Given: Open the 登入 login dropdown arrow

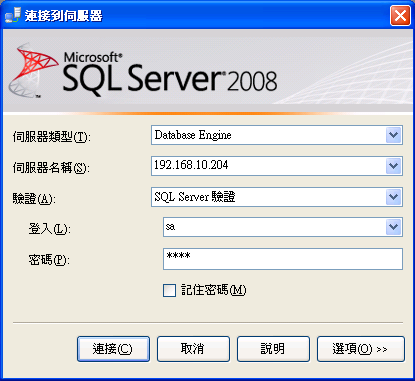Looking at the screenshot, I should (393, 227).
